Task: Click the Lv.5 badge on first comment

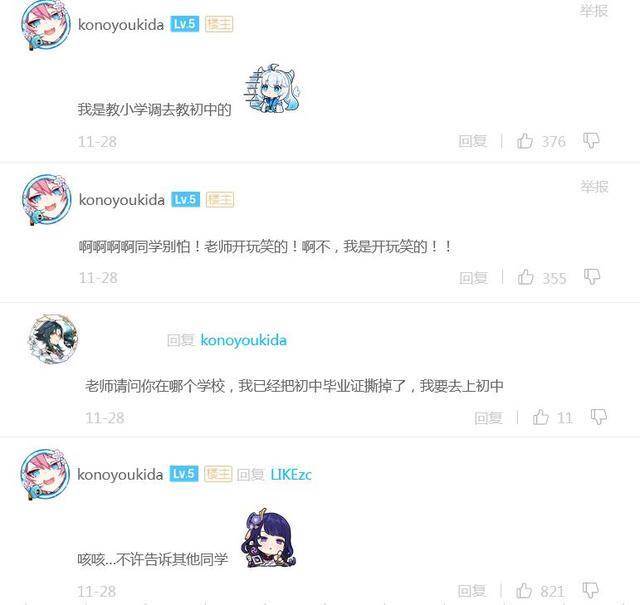Action: 185,24
